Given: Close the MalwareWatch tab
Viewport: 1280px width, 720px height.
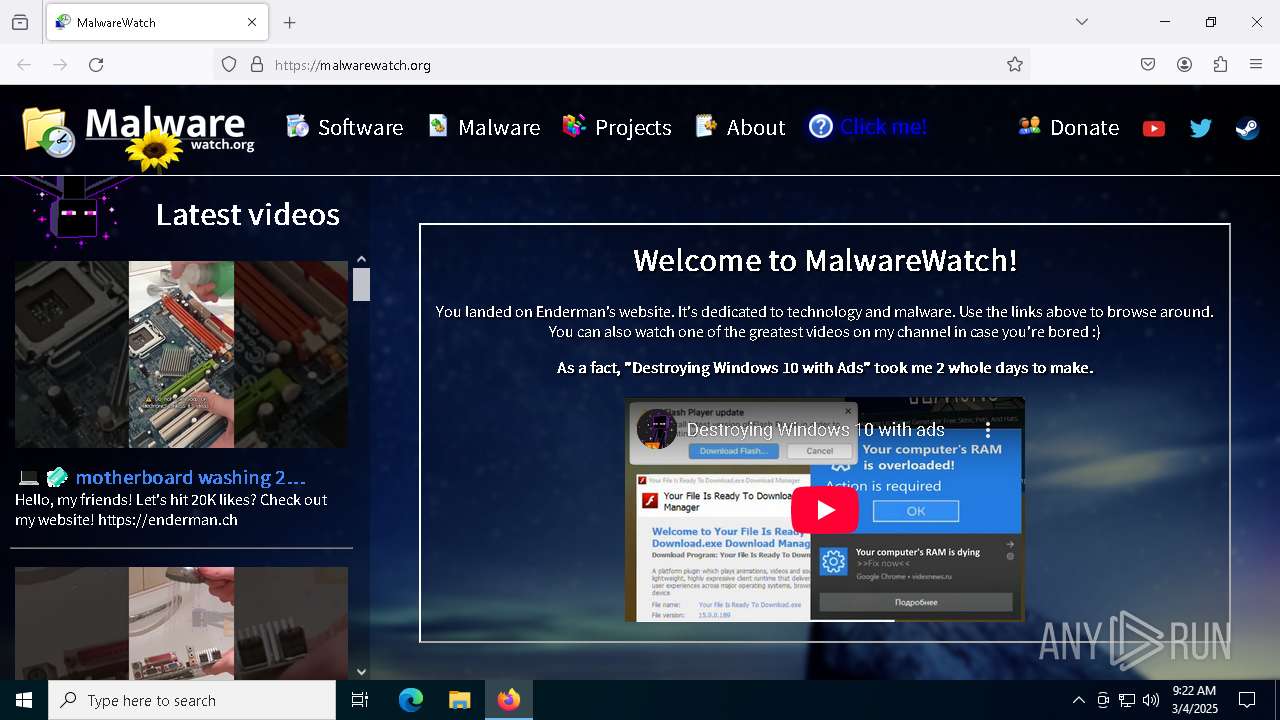Looking at the screenshot, I should (252, 22).
